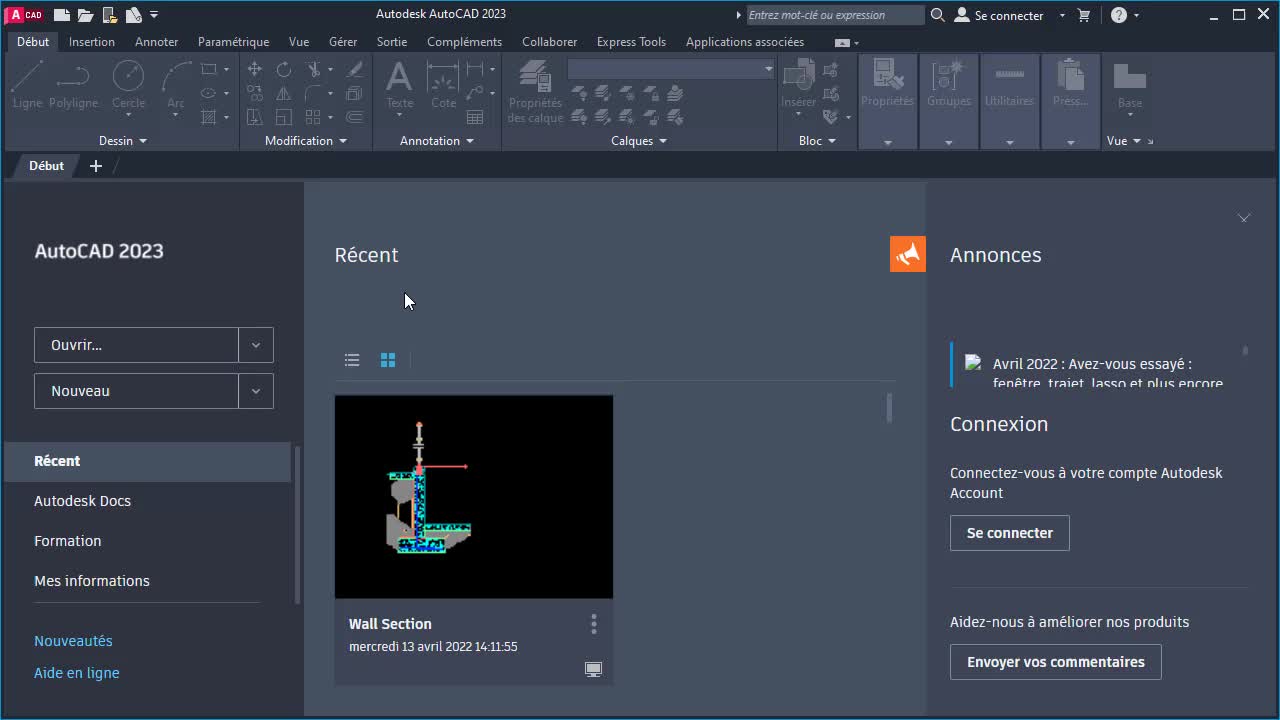Open the Sortie ribbon tab

pos(392,42)
